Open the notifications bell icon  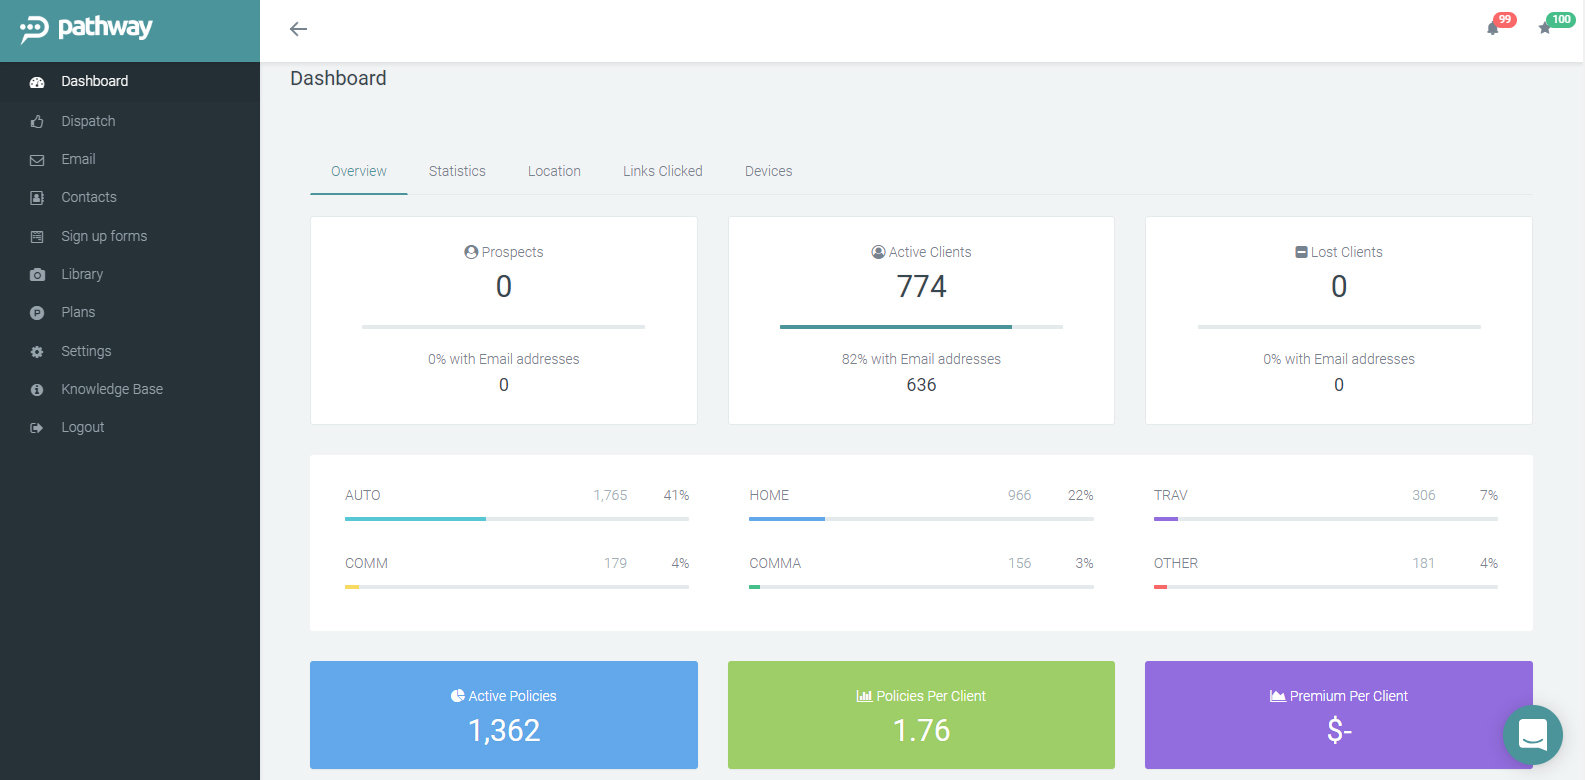pyautogui.click(x=1493, y=28)
